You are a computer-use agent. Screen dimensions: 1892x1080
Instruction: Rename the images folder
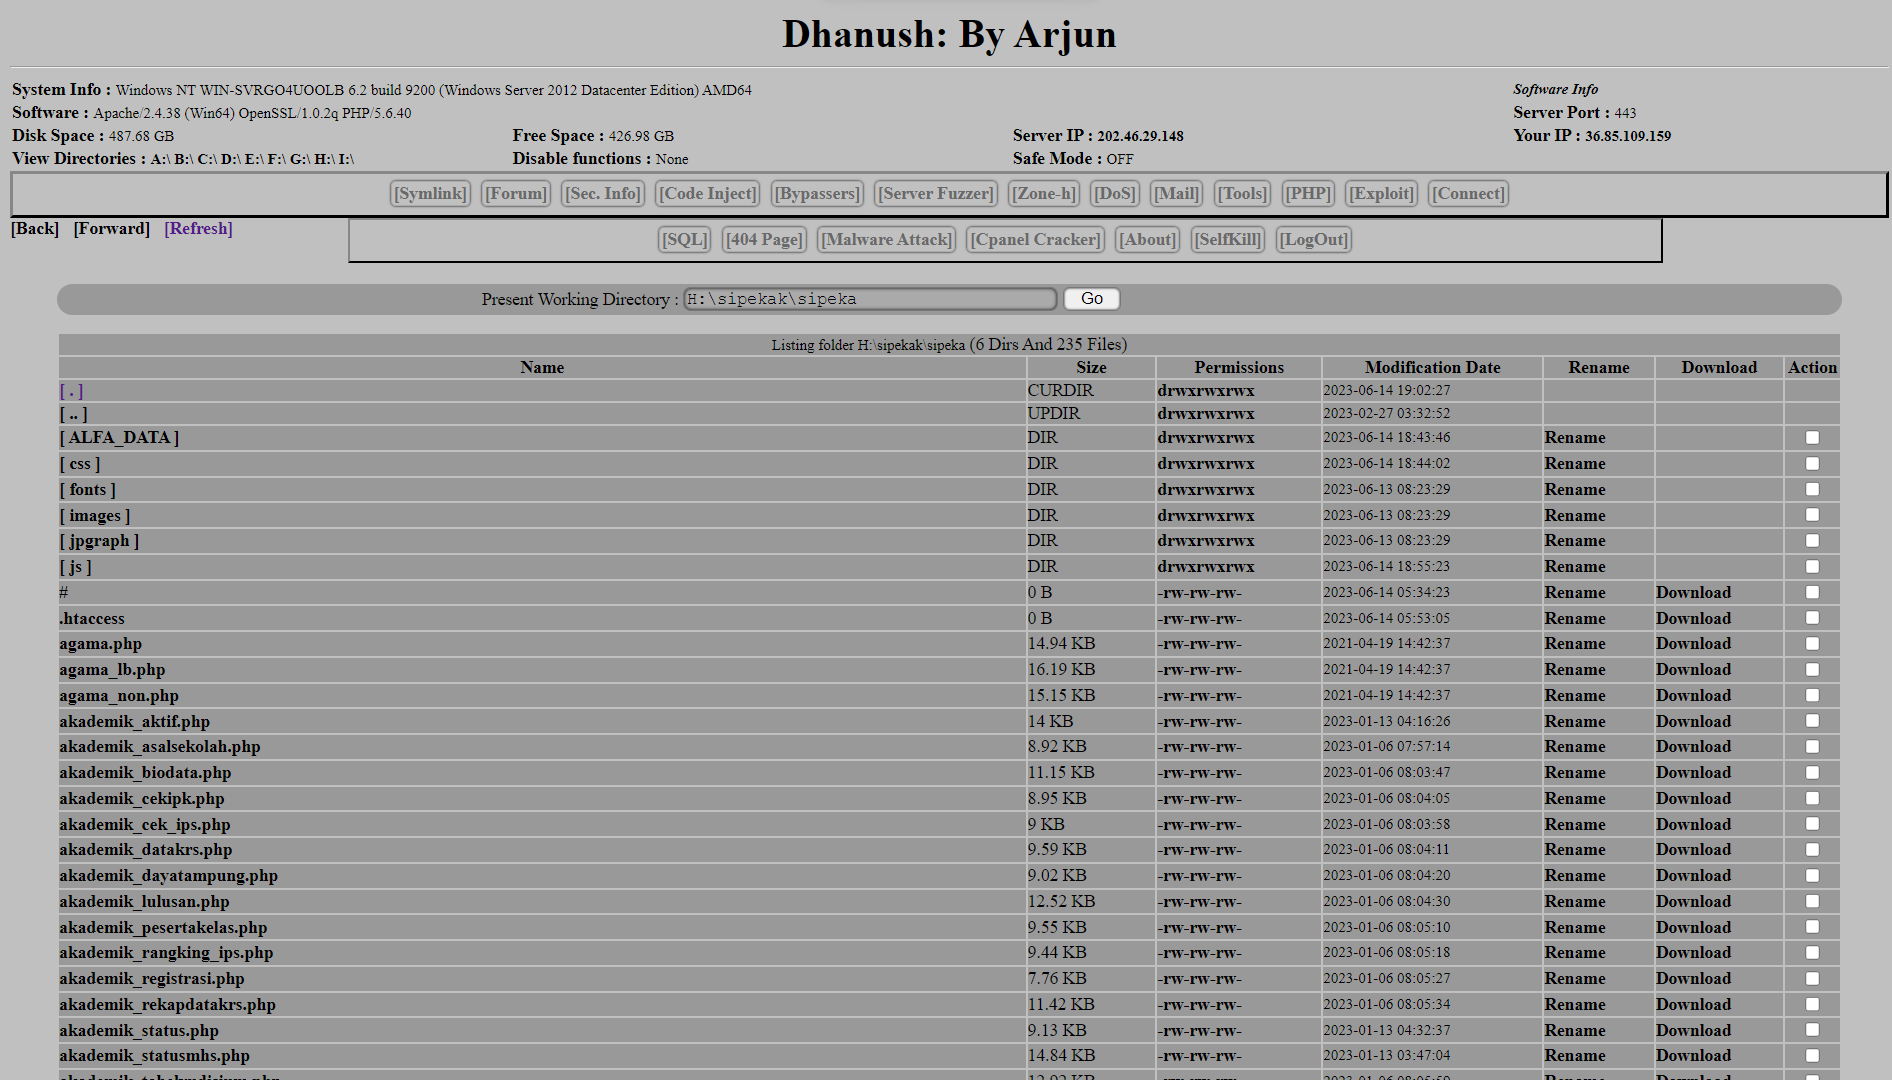click(1575, 516)
